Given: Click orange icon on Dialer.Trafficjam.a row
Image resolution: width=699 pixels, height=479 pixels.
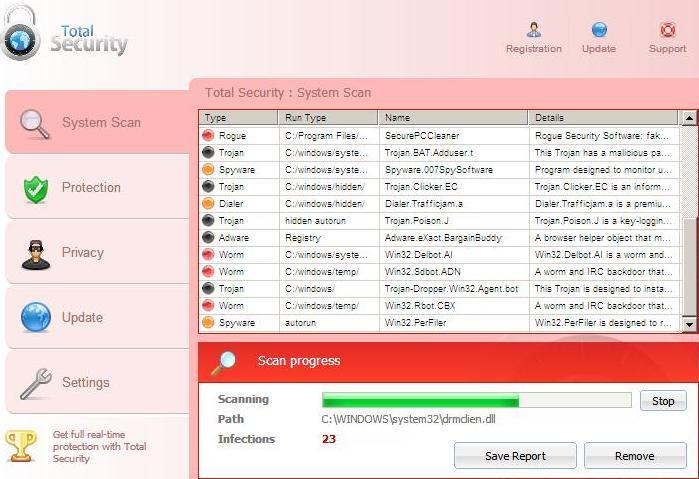Looking at the screenshot, I should (x=208, y=203).
